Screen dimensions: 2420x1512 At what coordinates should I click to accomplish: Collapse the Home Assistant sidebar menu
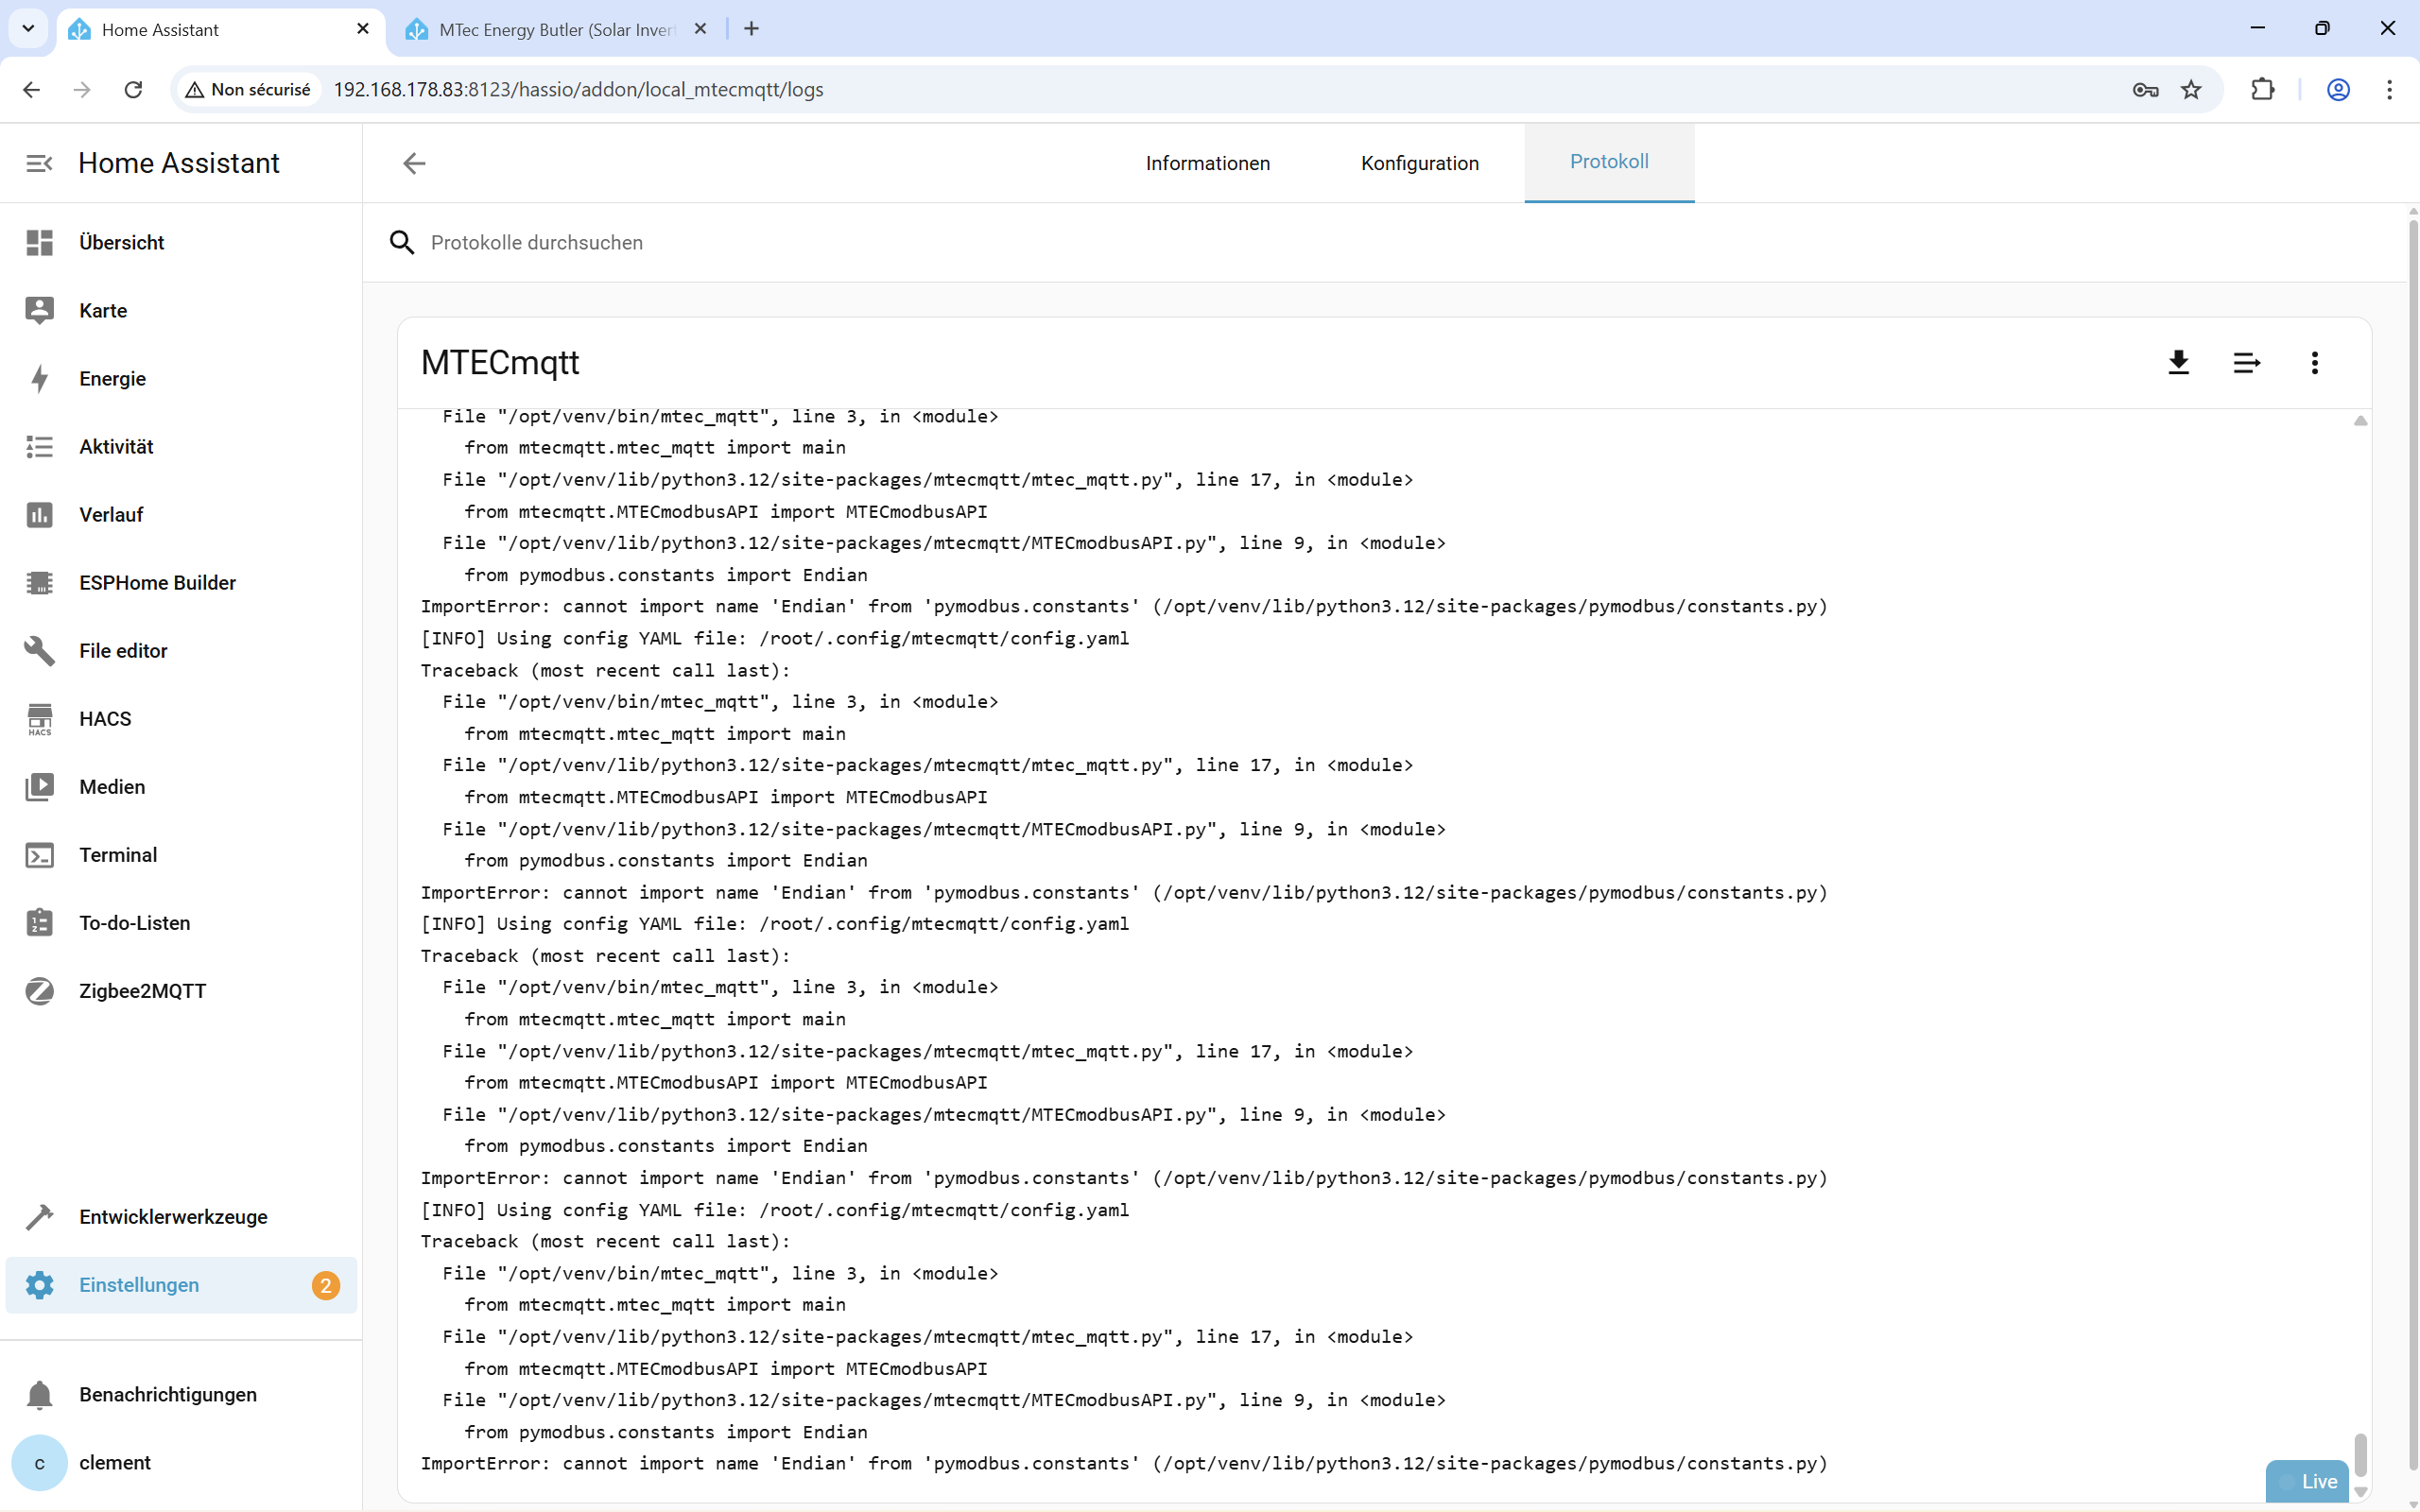(39, 163)
